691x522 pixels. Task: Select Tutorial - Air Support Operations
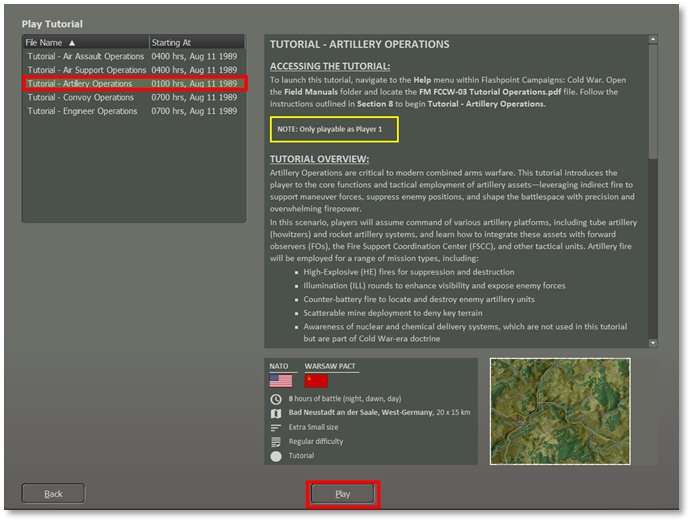tap(86, 71)
